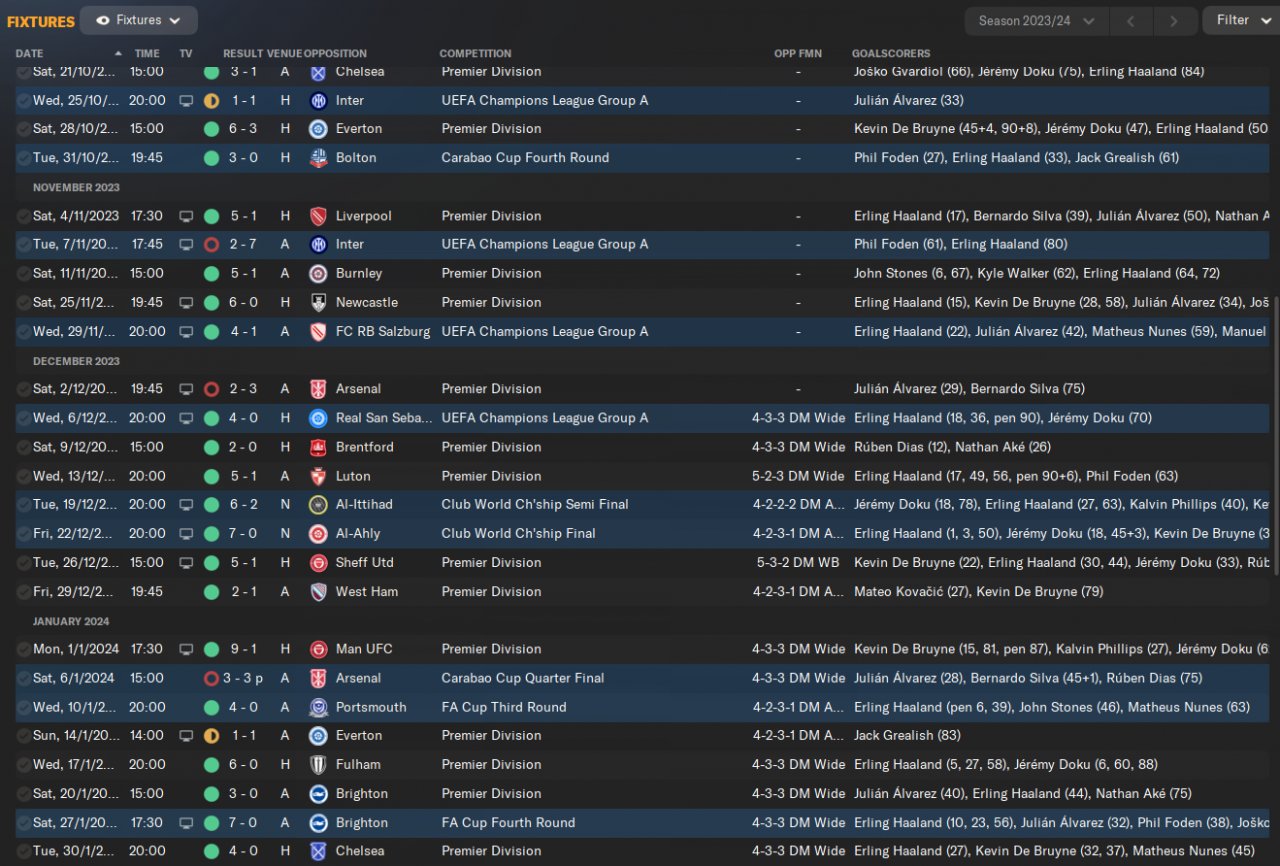
Task: Click the TV icon in the Man UFC row
Action: [186, 649]
